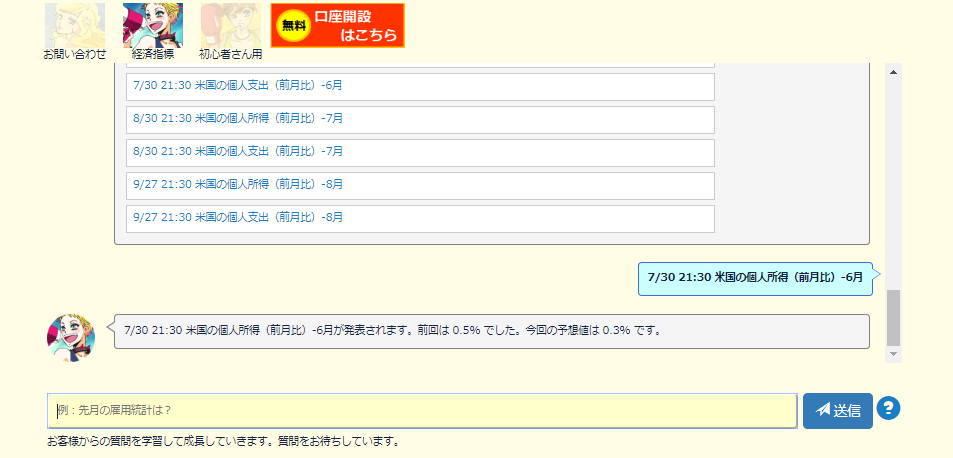Click the bot reply about 前回は 0.5%
Image resolution: width=953 pixels, height=458 pixels.
491,331
